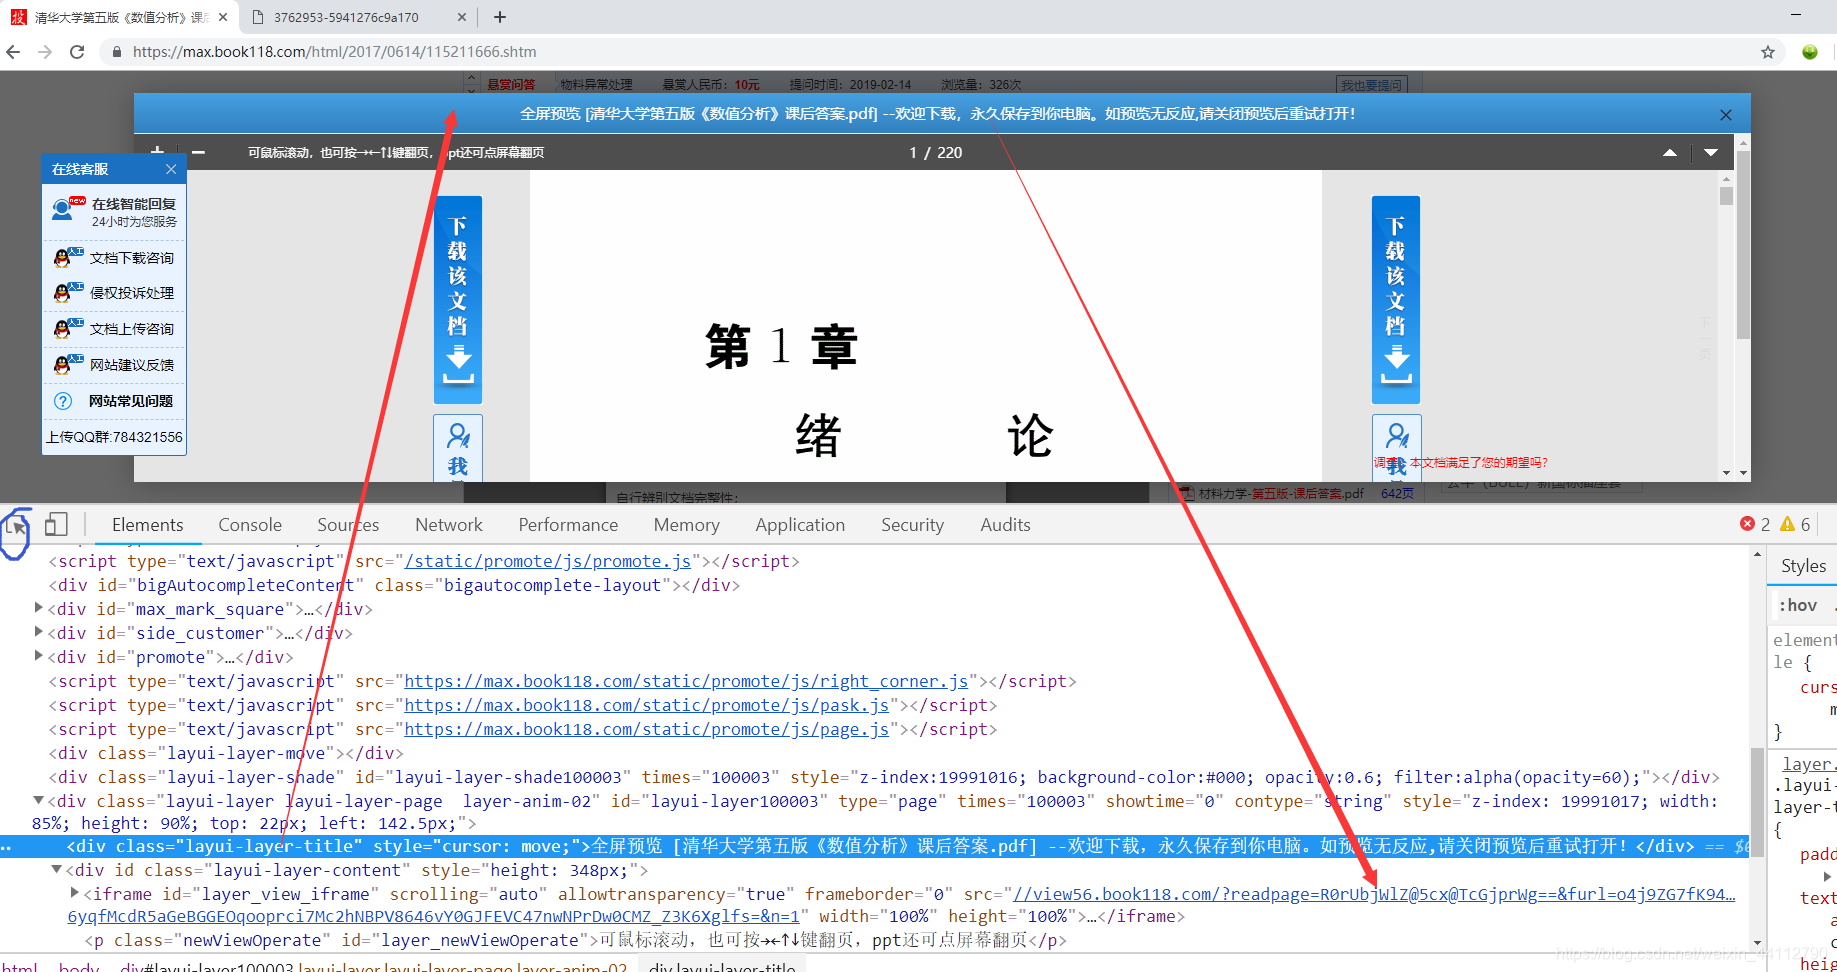Open 文档上传咨询 chat
The height and width of the screenshot is (972, 1837).
(x=115, y=329)
